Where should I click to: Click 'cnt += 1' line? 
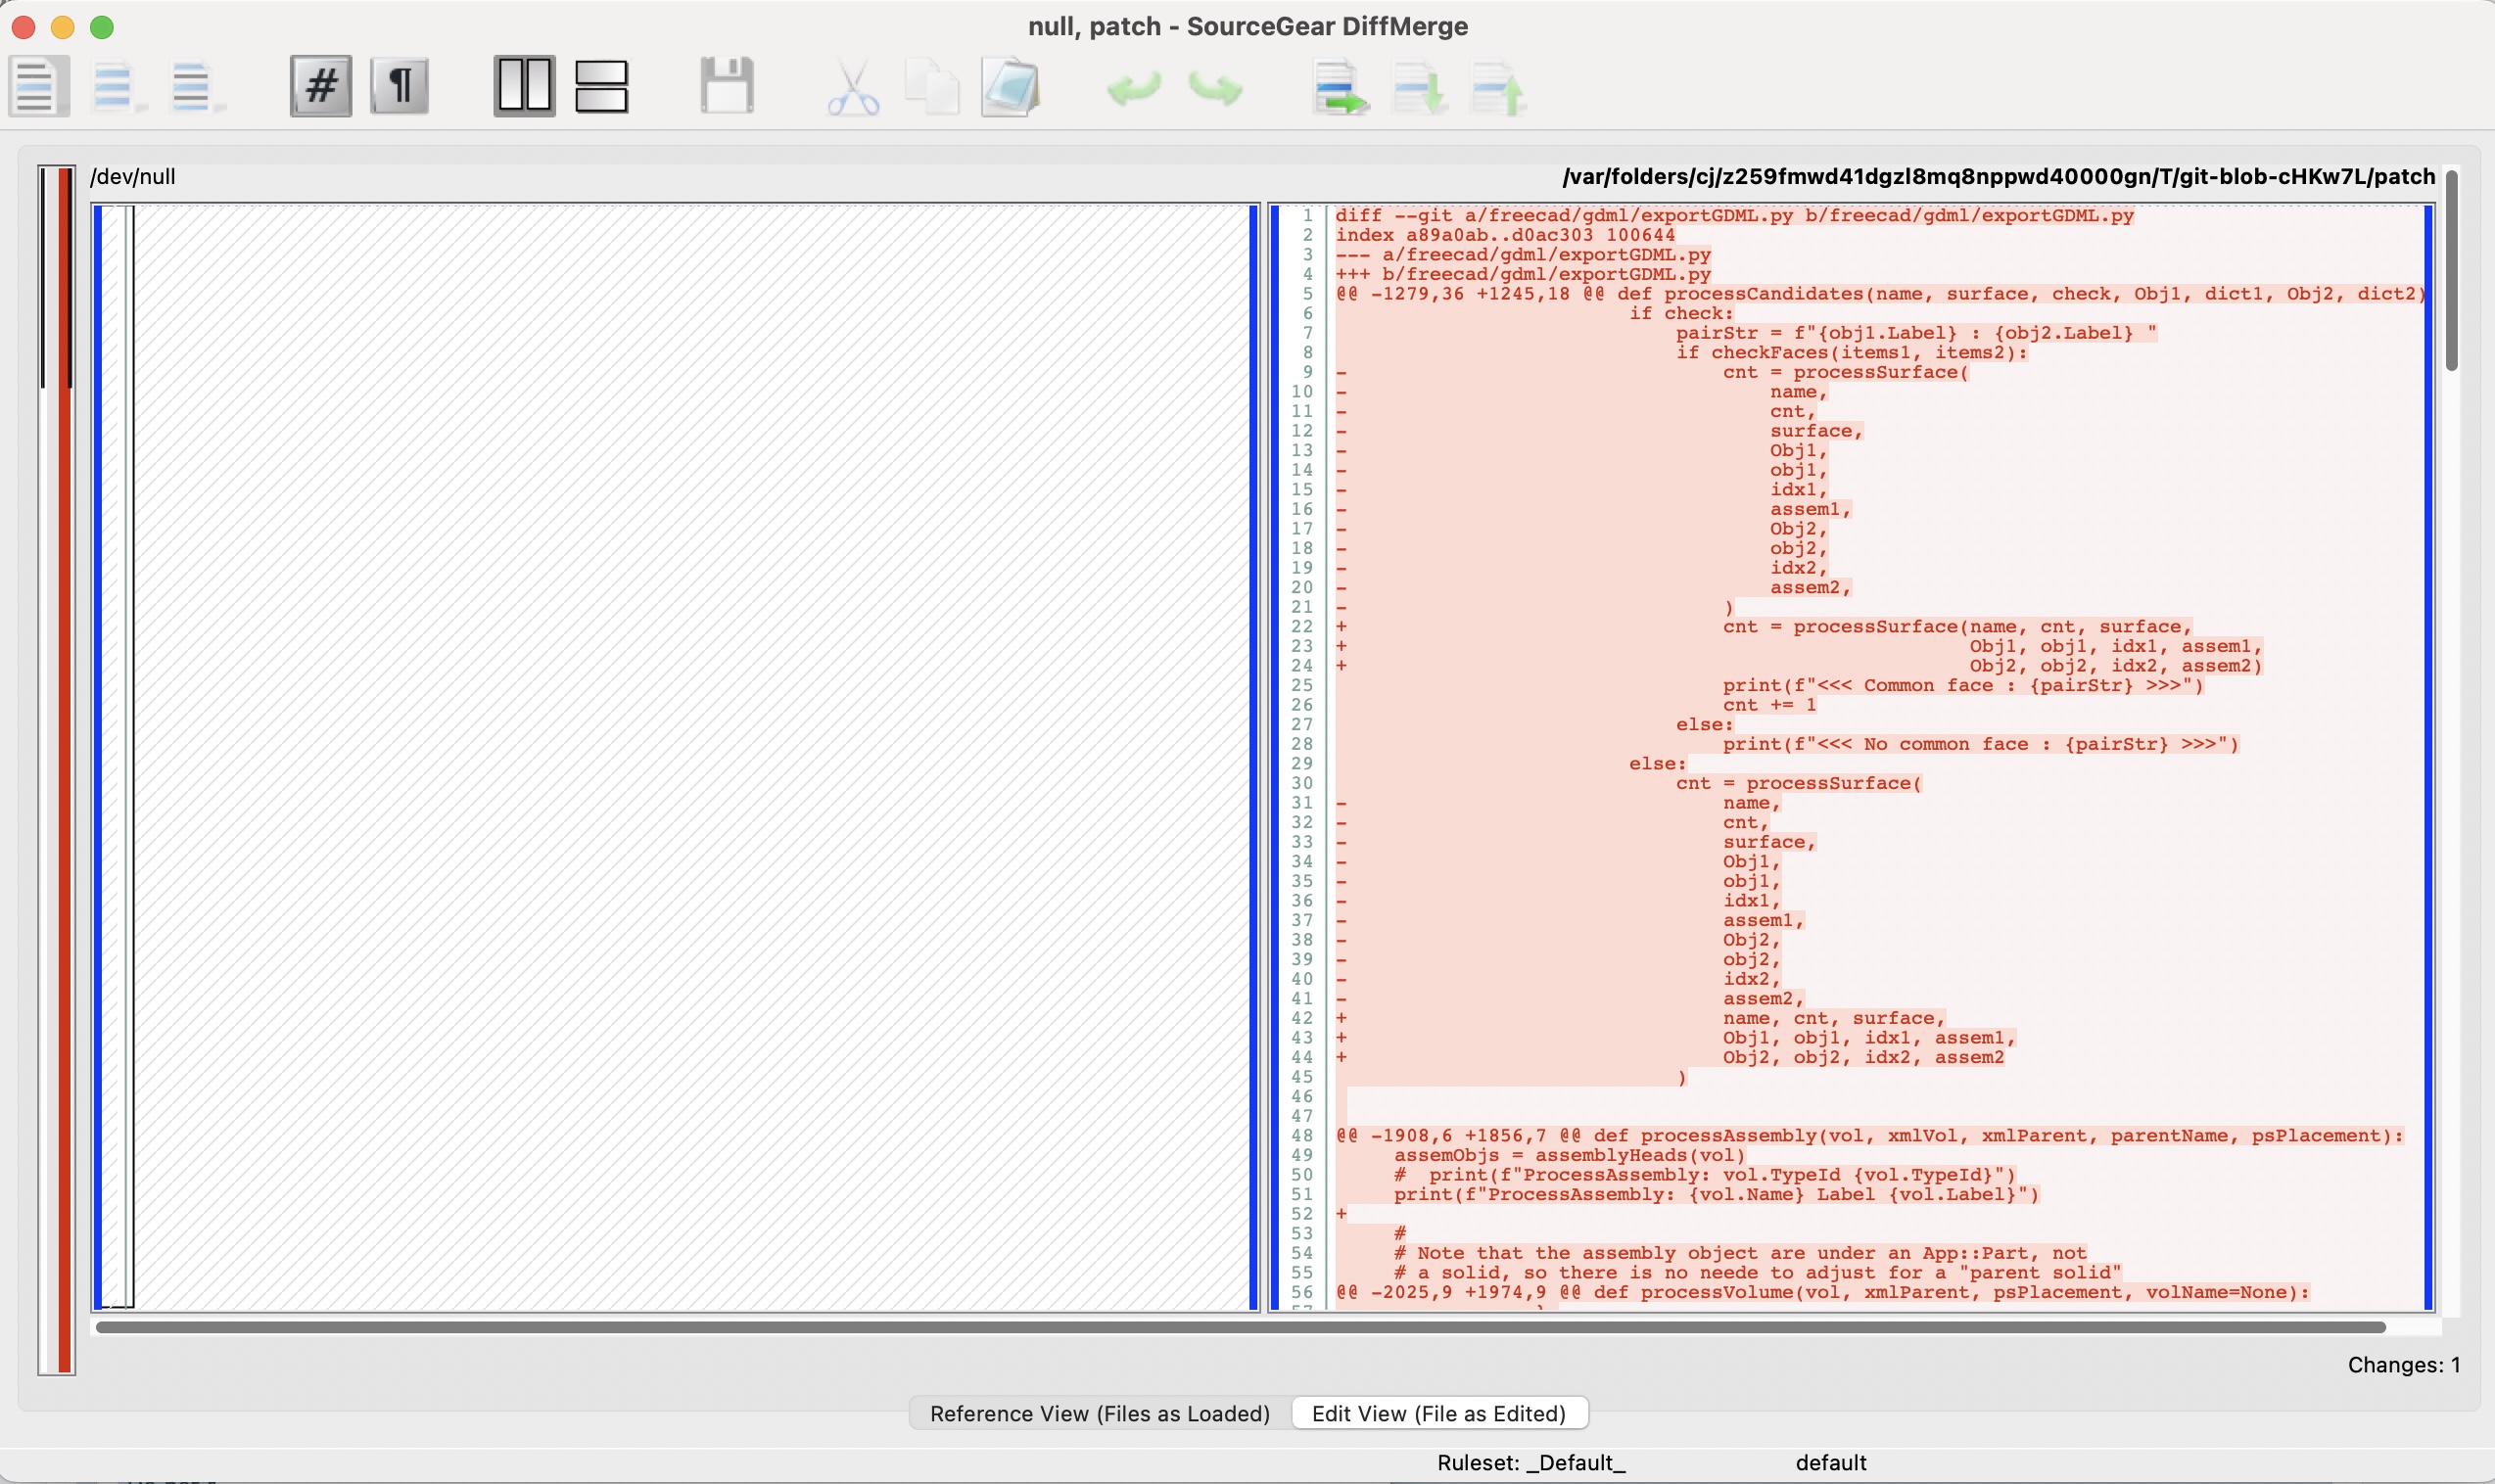point(1769,705)
